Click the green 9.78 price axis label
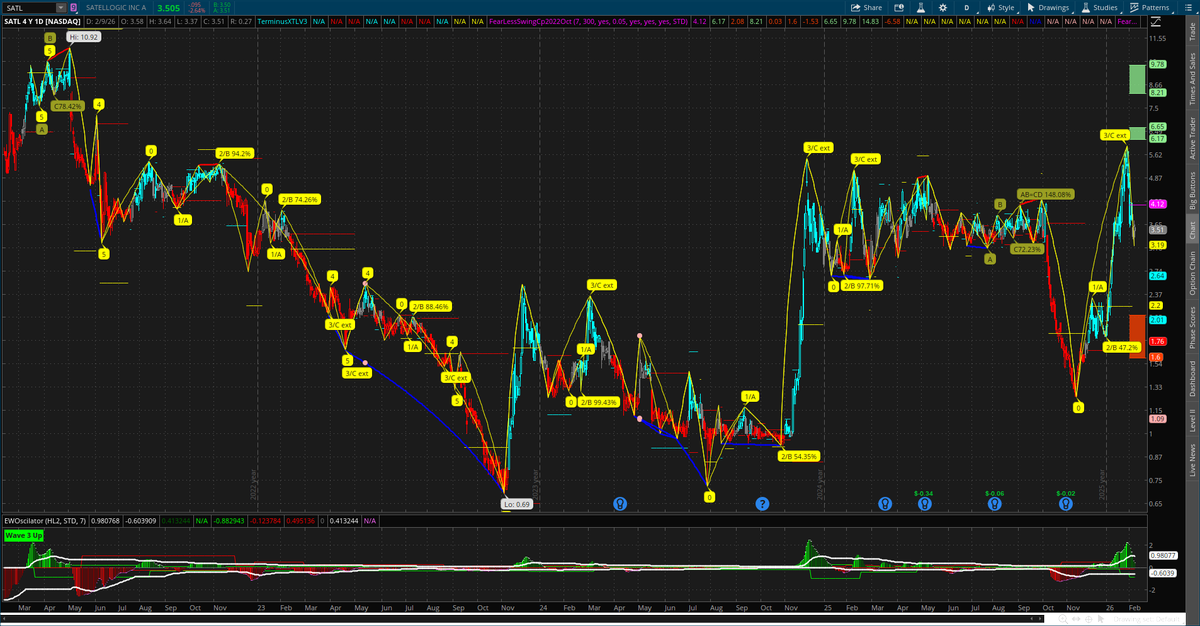 click(1159, 64)
